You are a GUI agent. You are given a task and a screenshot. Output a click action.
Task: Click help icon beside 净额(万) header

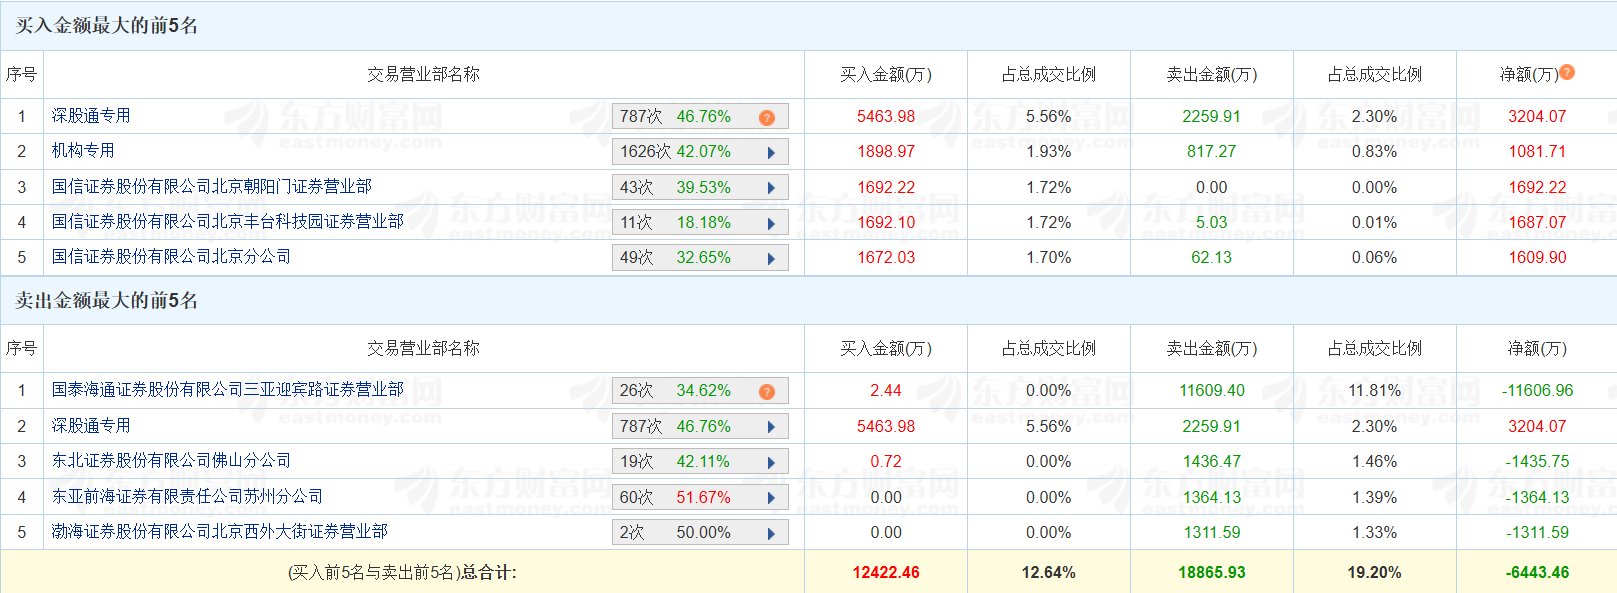coord(1567,72)
